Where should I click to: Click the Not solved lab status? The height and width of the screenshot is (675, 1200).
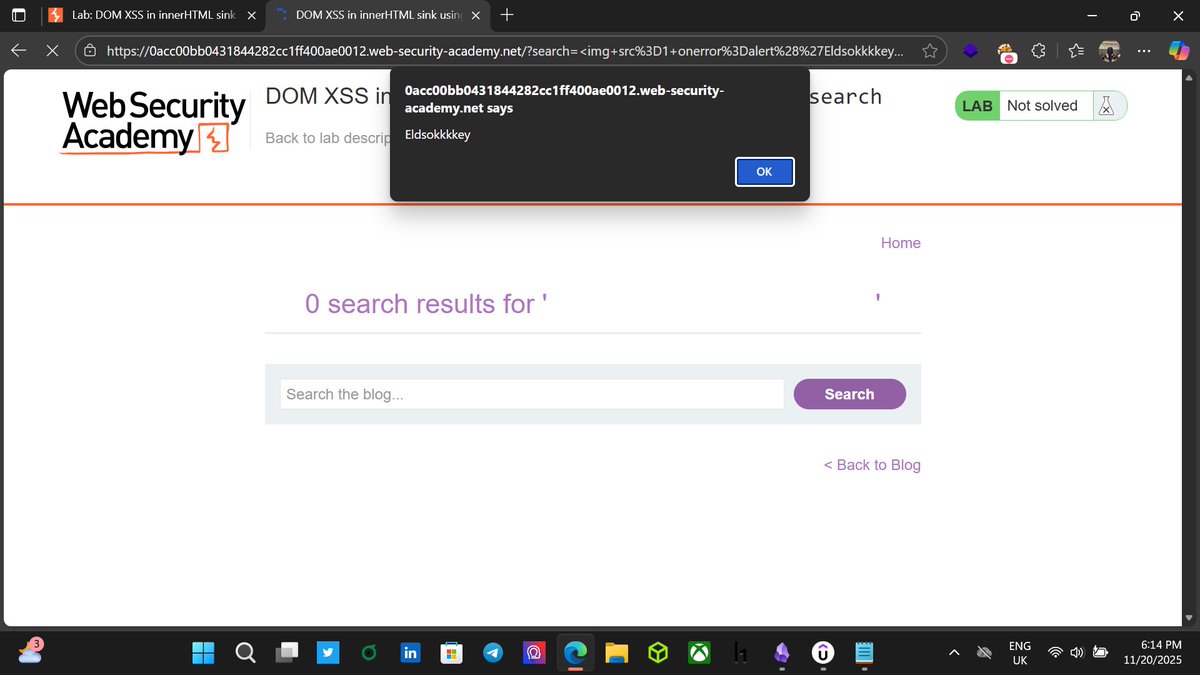[1042, 106]
